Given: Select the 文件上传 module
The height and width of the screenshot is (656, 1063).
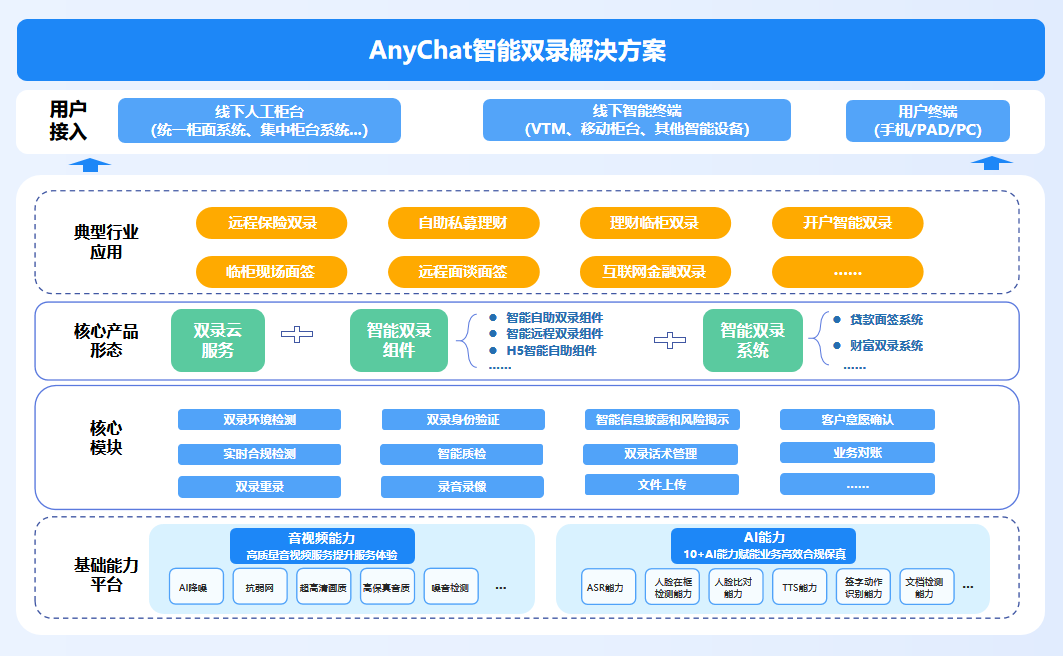Looking at the screenshot, I should pos(662,485).
